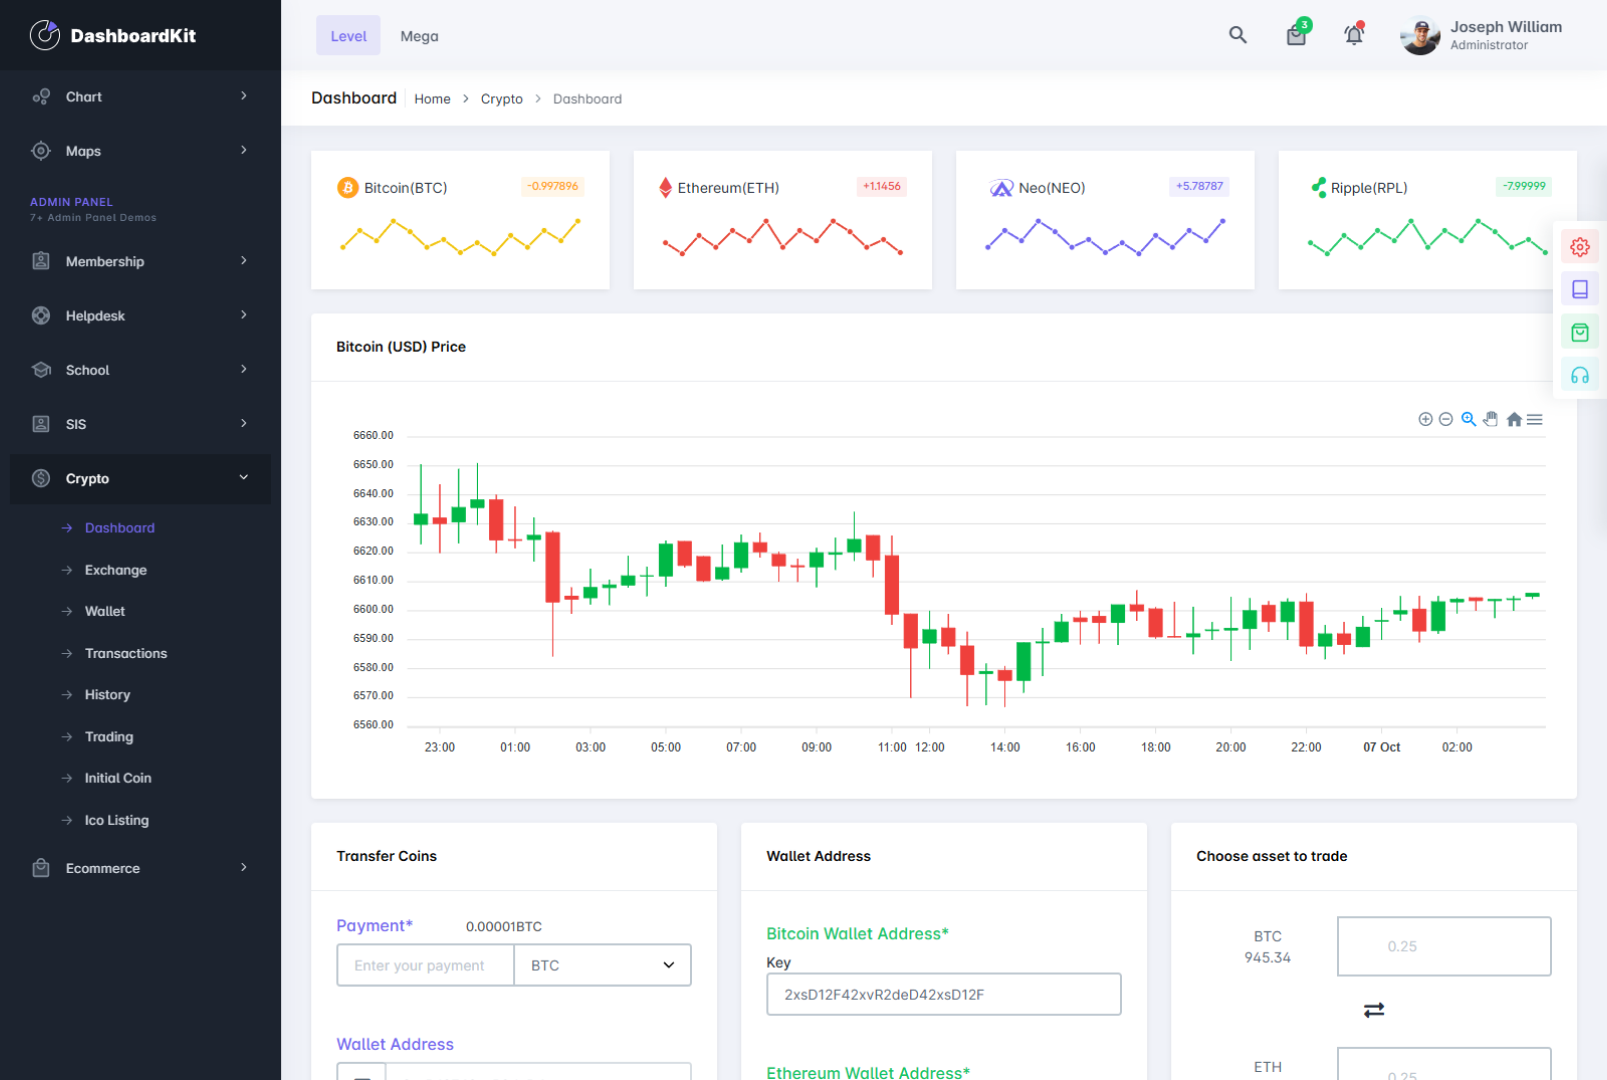This screenshot has width=1607, height=1080.
Task: Click the Home breadcrumb link
Action: [x=432, y=99]
